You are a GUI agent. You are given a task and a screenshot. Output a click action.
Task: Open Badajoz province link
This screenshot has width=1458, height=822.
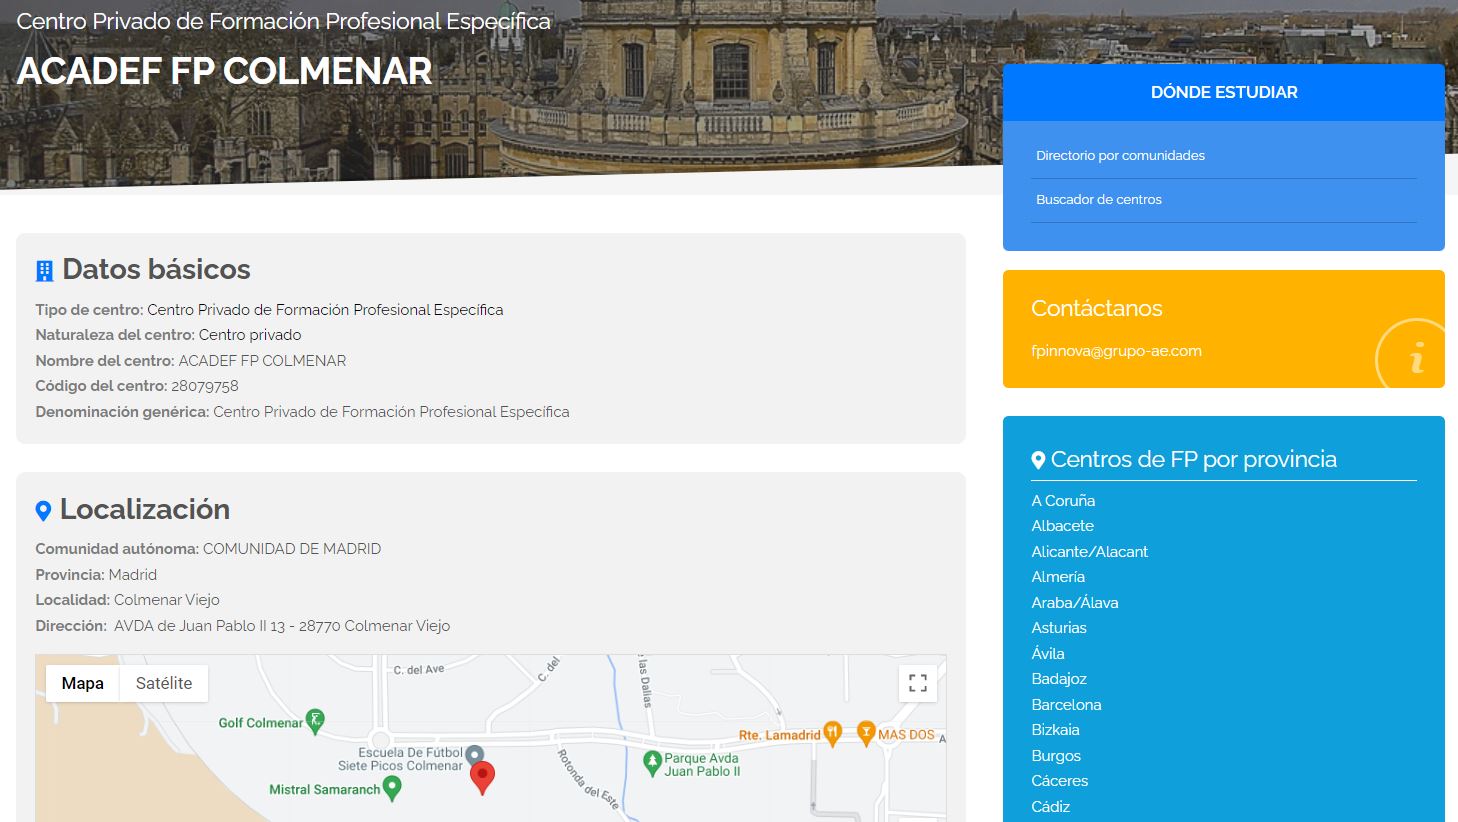(1059, 678)
